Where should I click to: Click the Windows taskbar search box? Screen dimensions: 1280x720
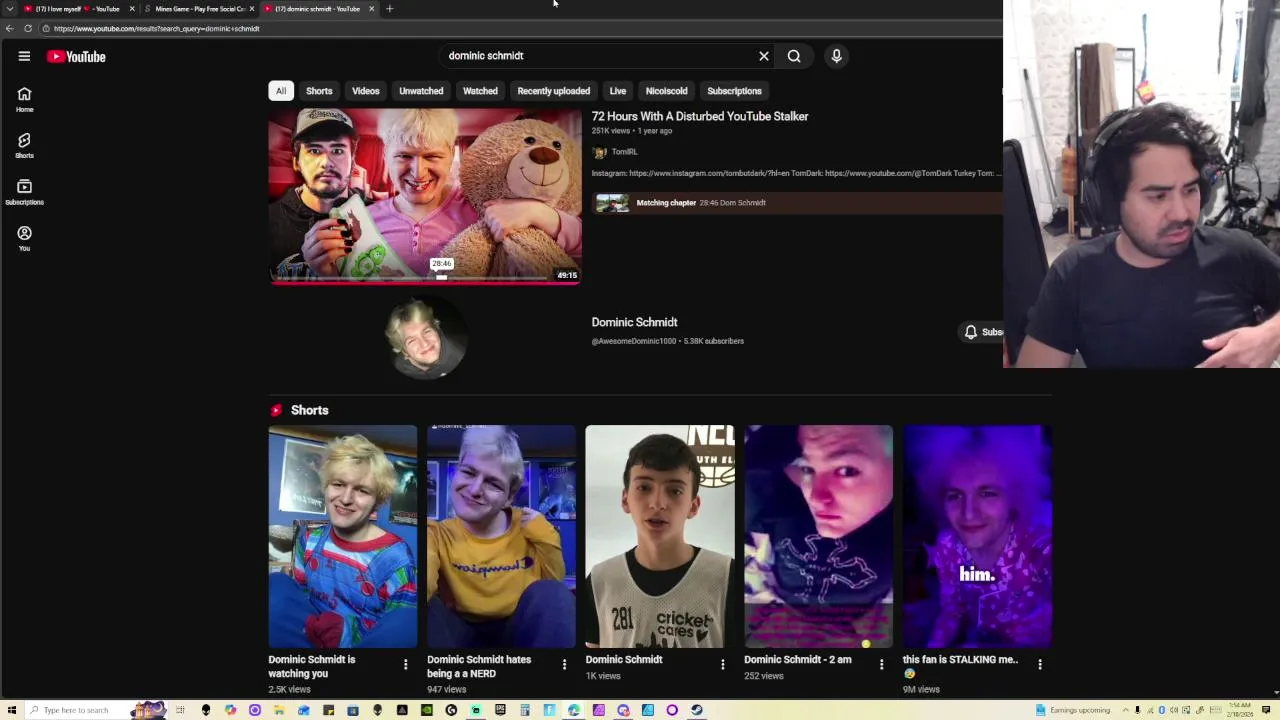[95, 710]
